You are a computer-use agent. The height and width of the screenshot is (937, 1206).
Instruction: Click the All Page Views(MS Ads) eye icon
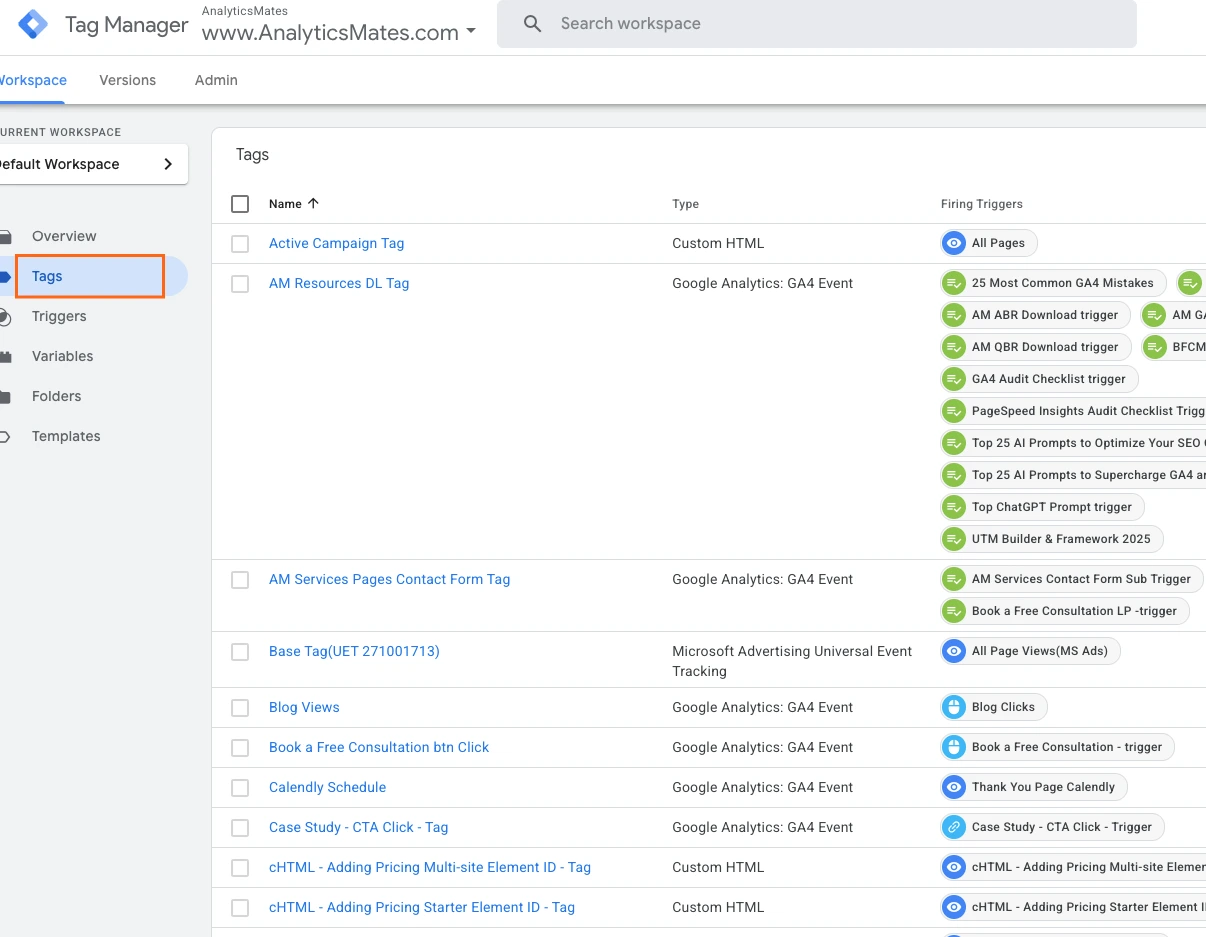954,651
